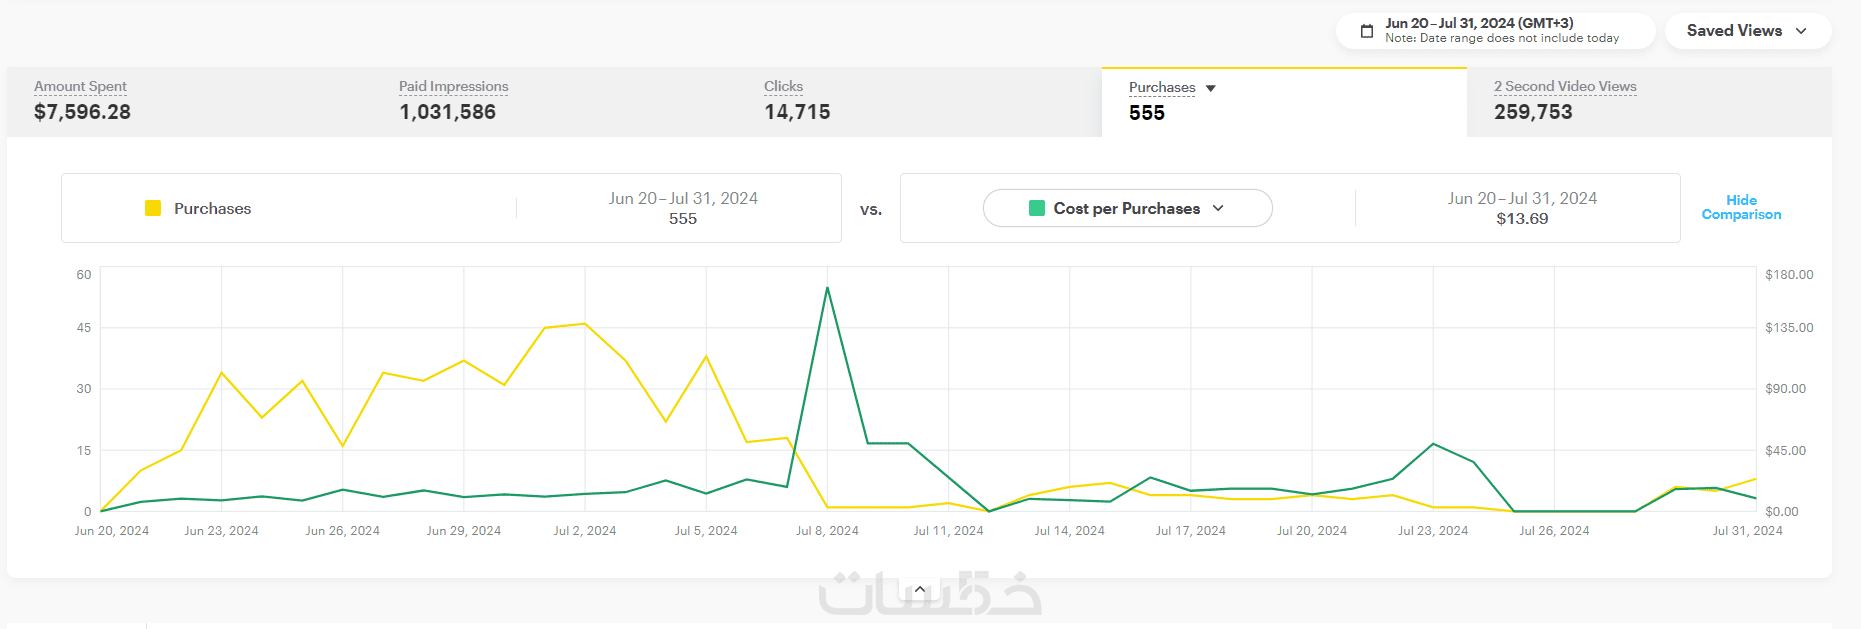Switch to the Clicks metric tab

[x=797, y=101]
